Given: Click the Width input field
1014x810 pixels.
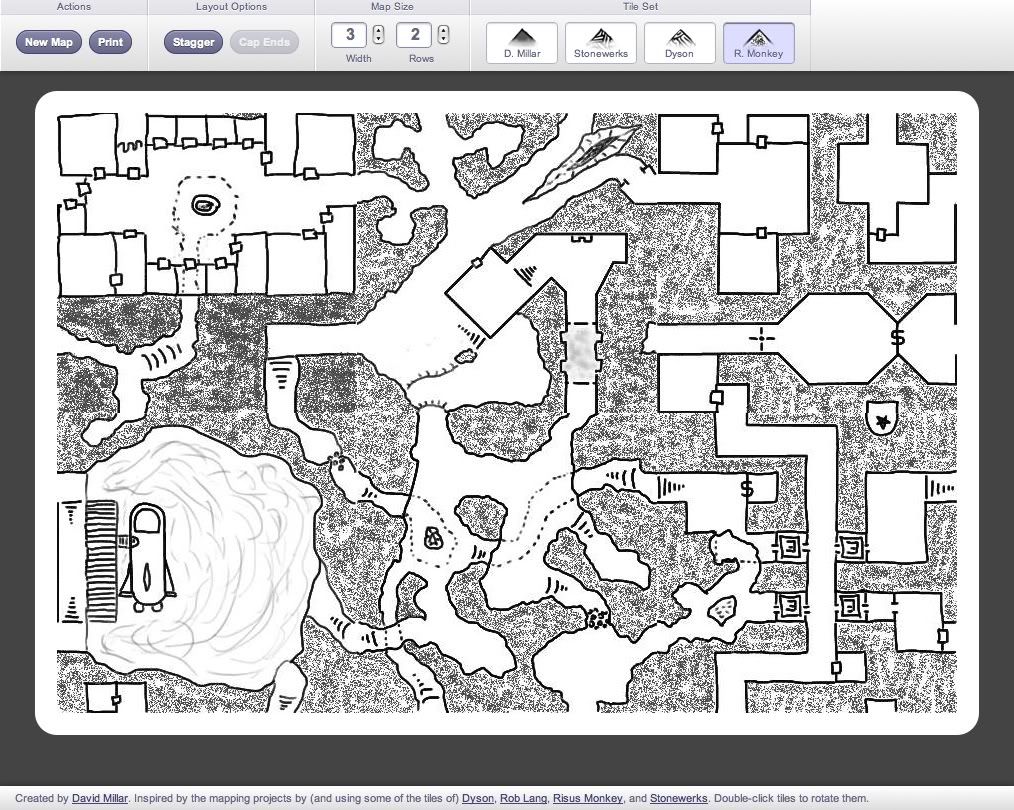Looking at the screenshot, I should click(350, 35).
